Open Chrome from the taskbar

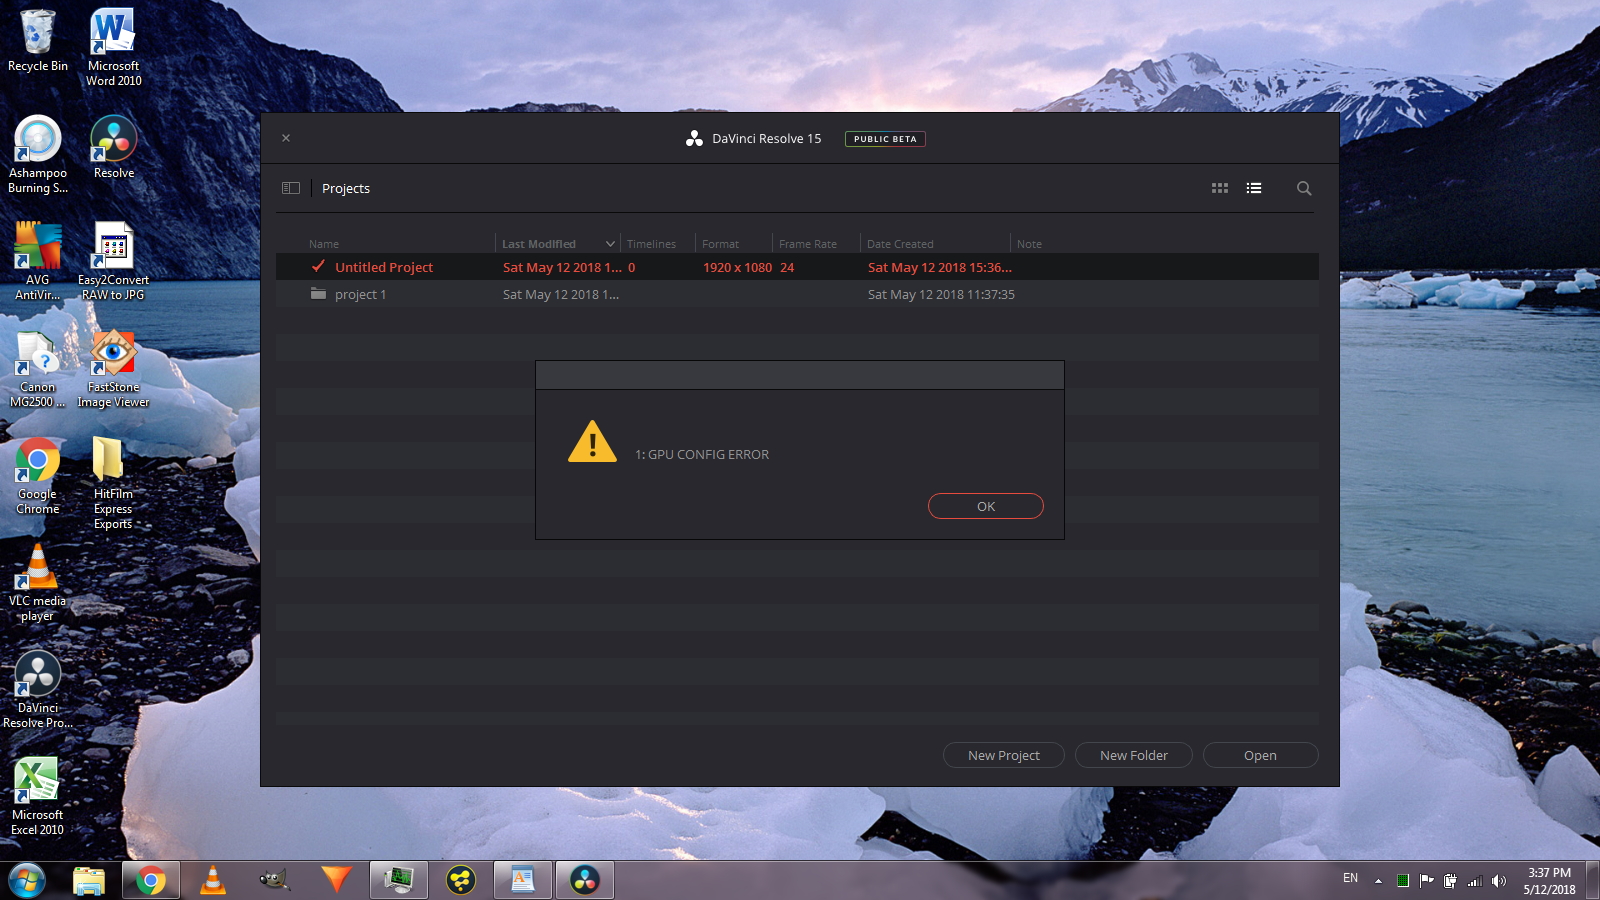[151, 881]
